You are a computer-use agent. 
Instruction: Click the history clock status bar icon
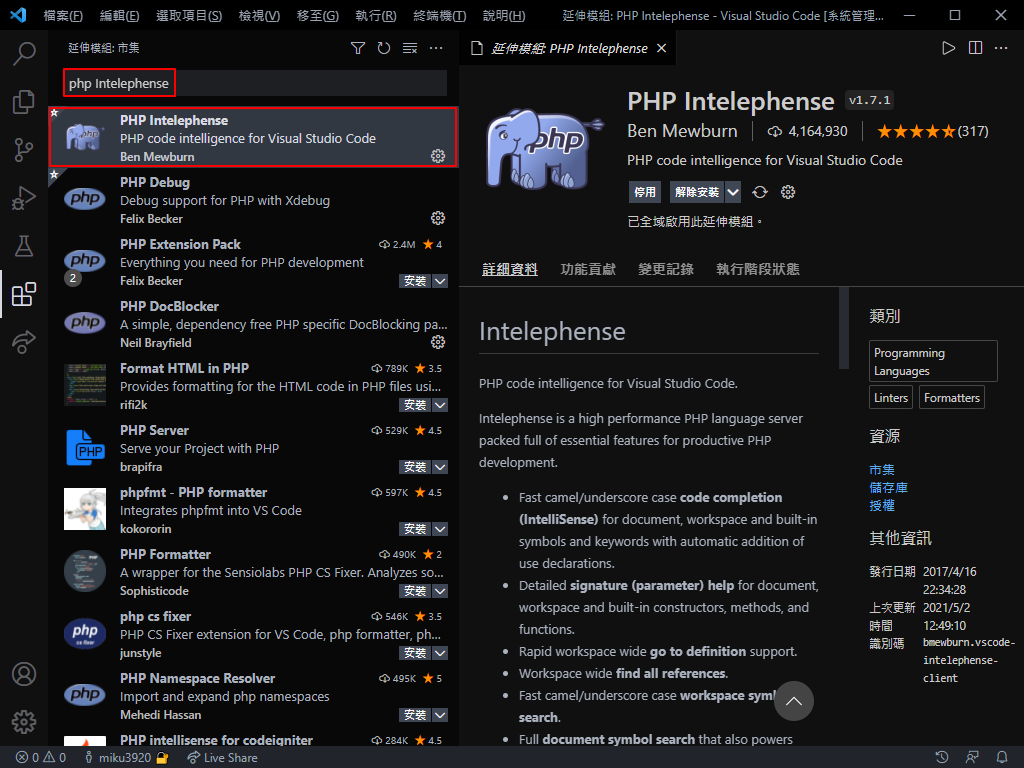point(942,758)
